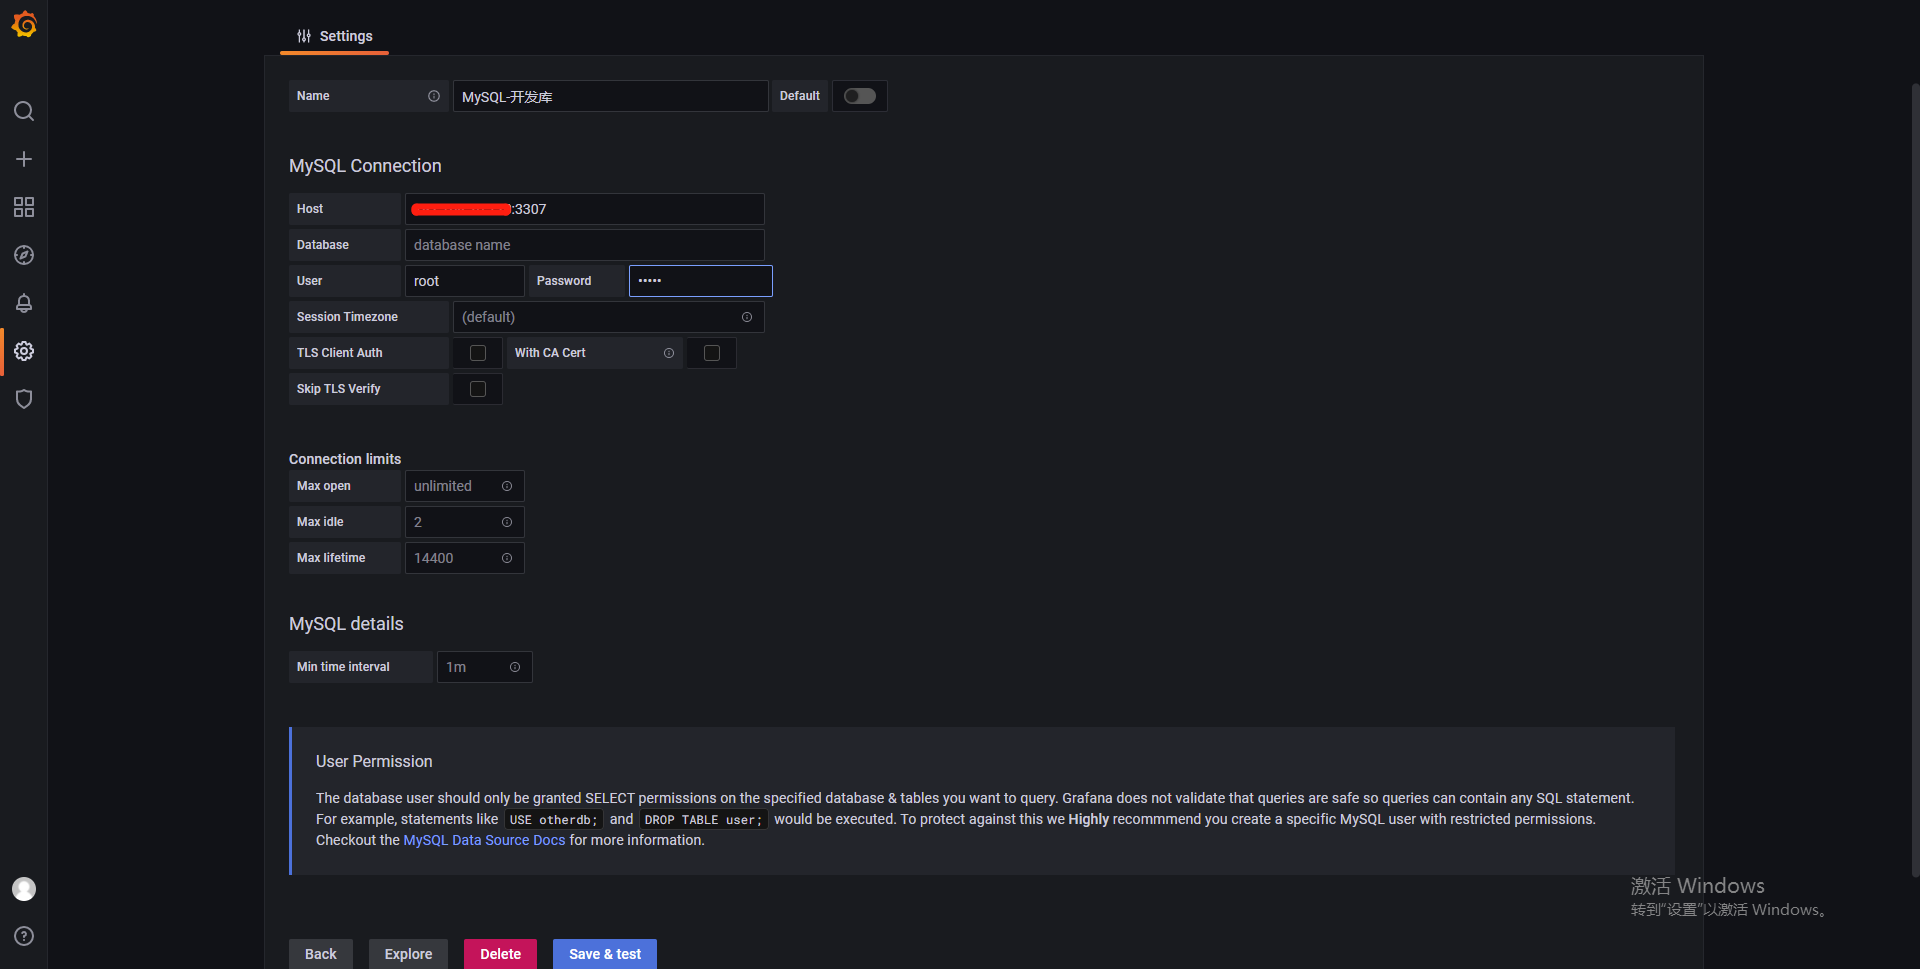This screenshot has height=969, width=1920.
Task: Click the MySQL Connection heading
Action: click(365, 166)
